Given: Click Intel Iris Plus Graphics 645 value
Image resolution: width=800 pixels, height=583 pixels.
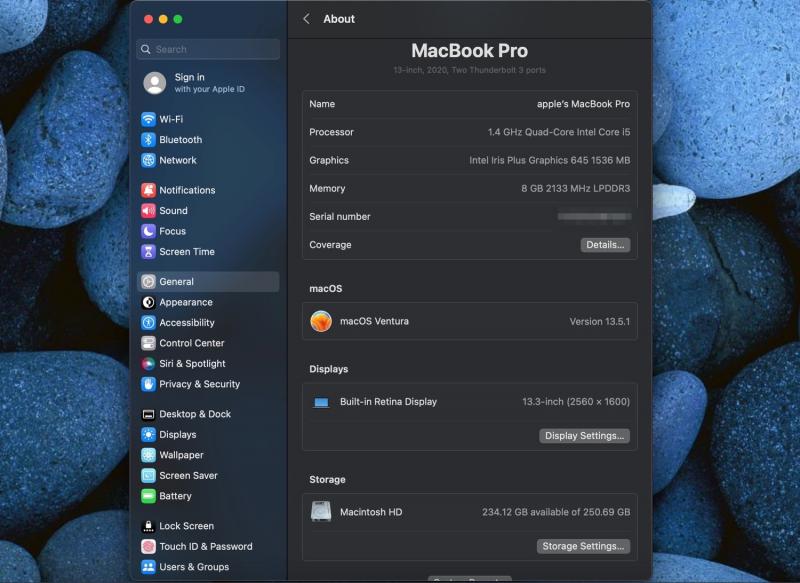Looking at the screenshot, I should pos(549,160).
